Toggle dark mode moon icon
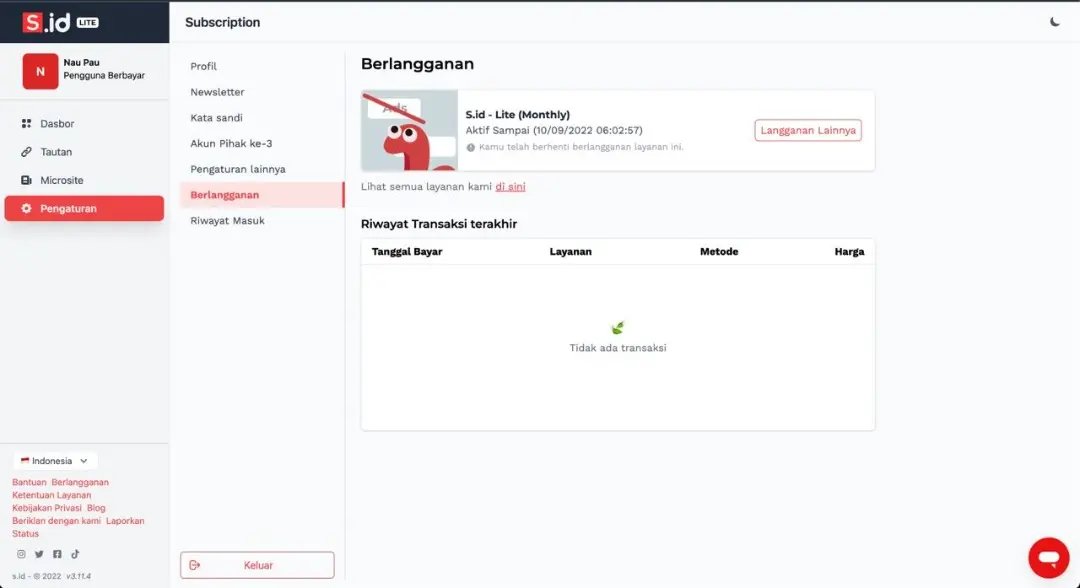 [1055, 22]
